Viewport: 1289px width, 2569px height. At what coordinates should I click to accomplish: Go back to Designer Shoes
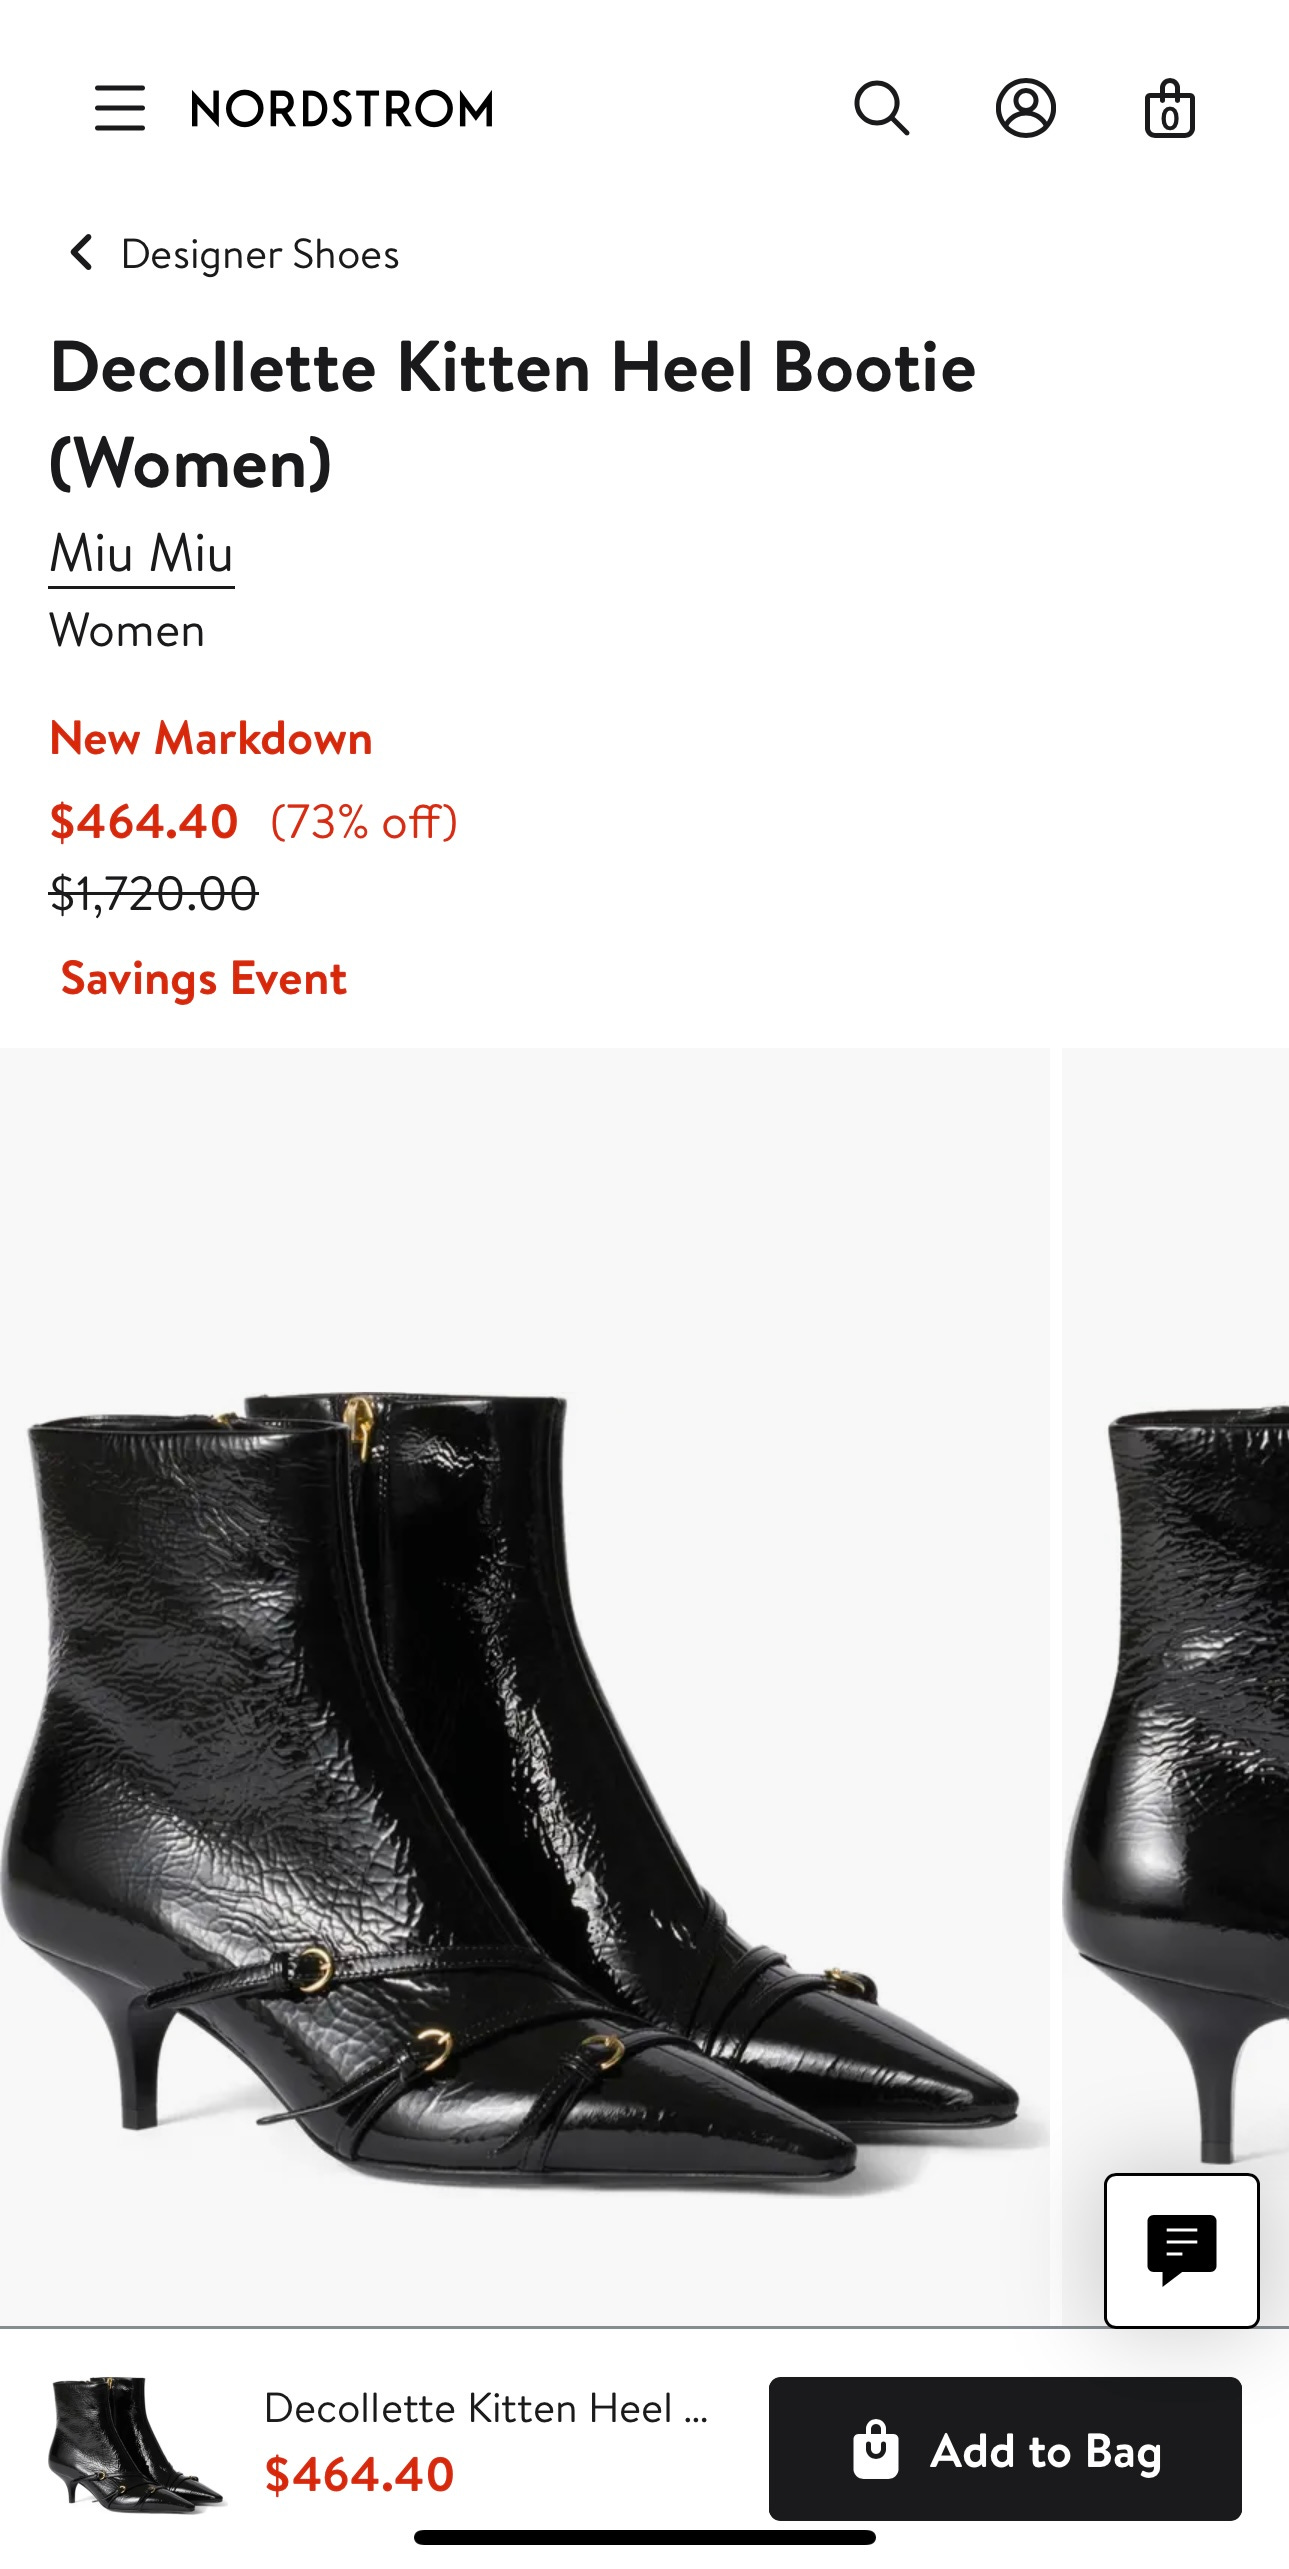click(x=260, y=254)
